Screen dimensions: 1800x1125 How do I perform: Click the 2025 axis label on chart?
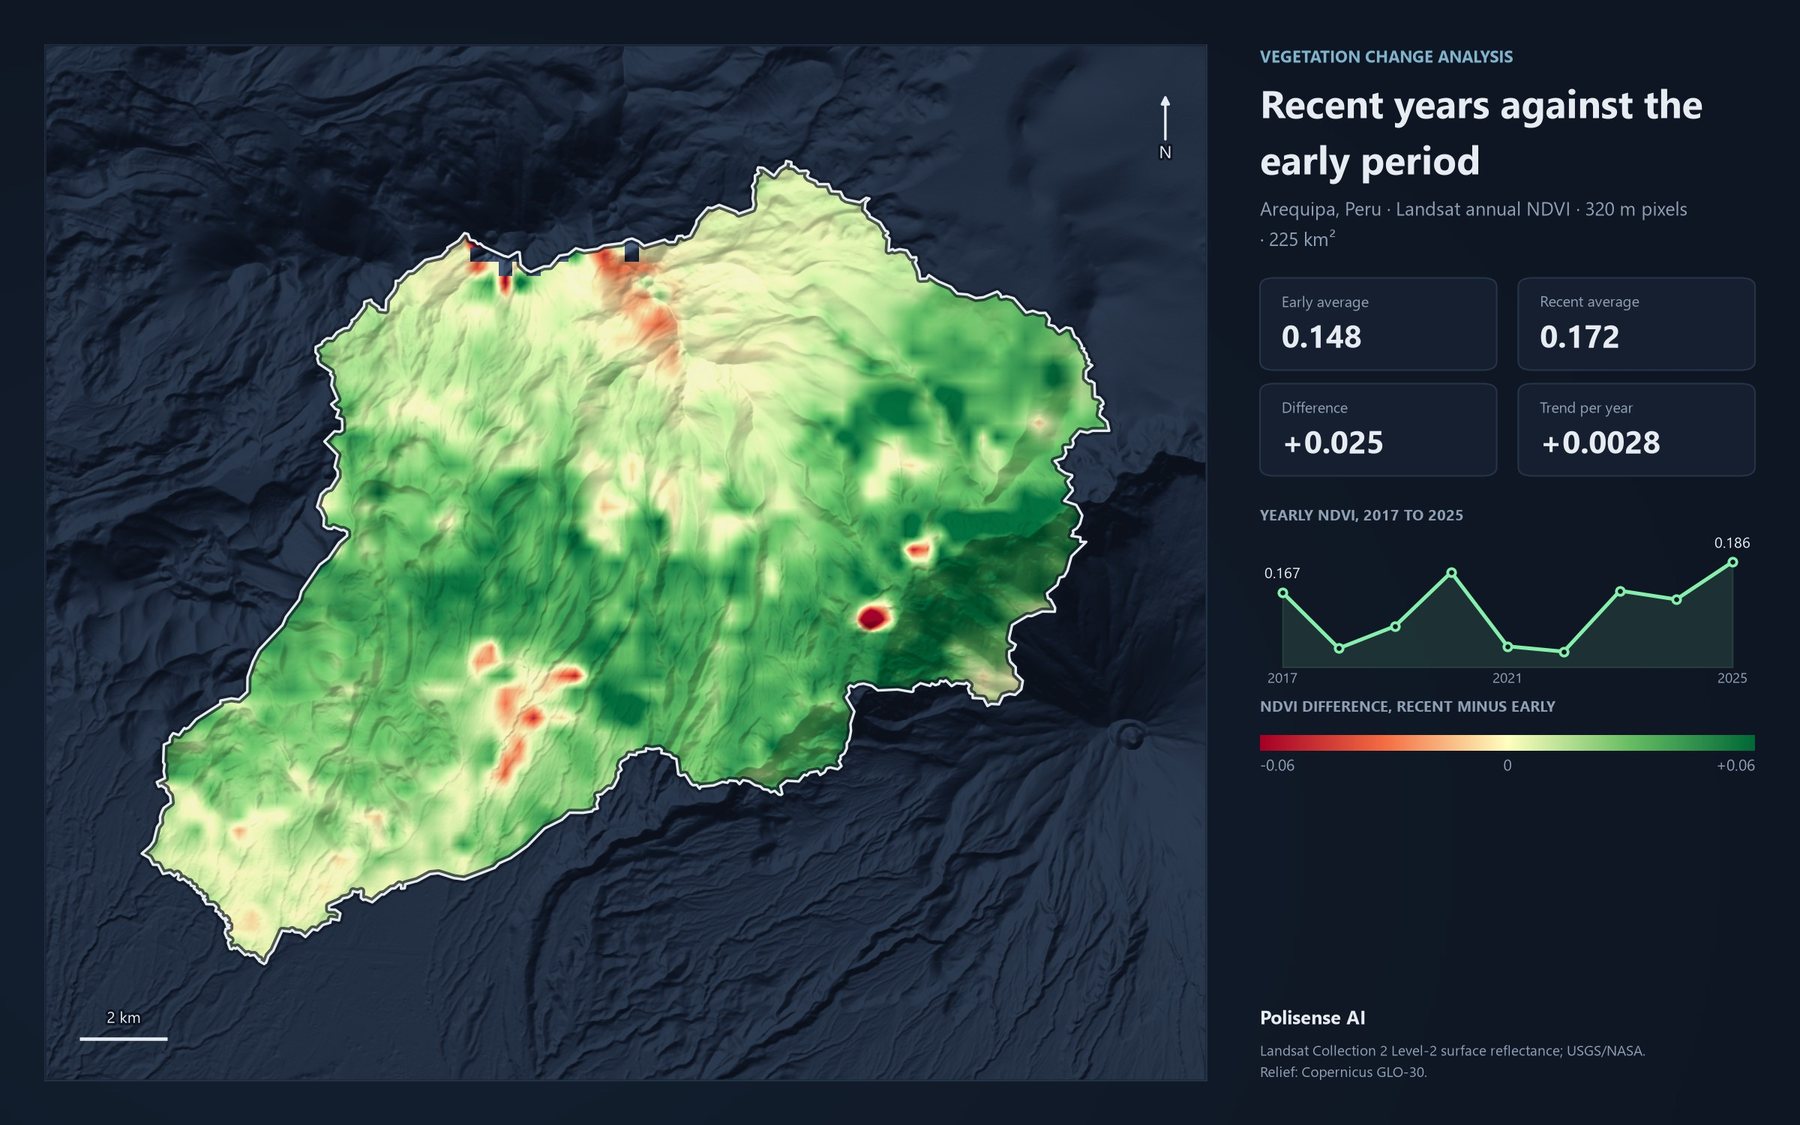(1732, 678)
